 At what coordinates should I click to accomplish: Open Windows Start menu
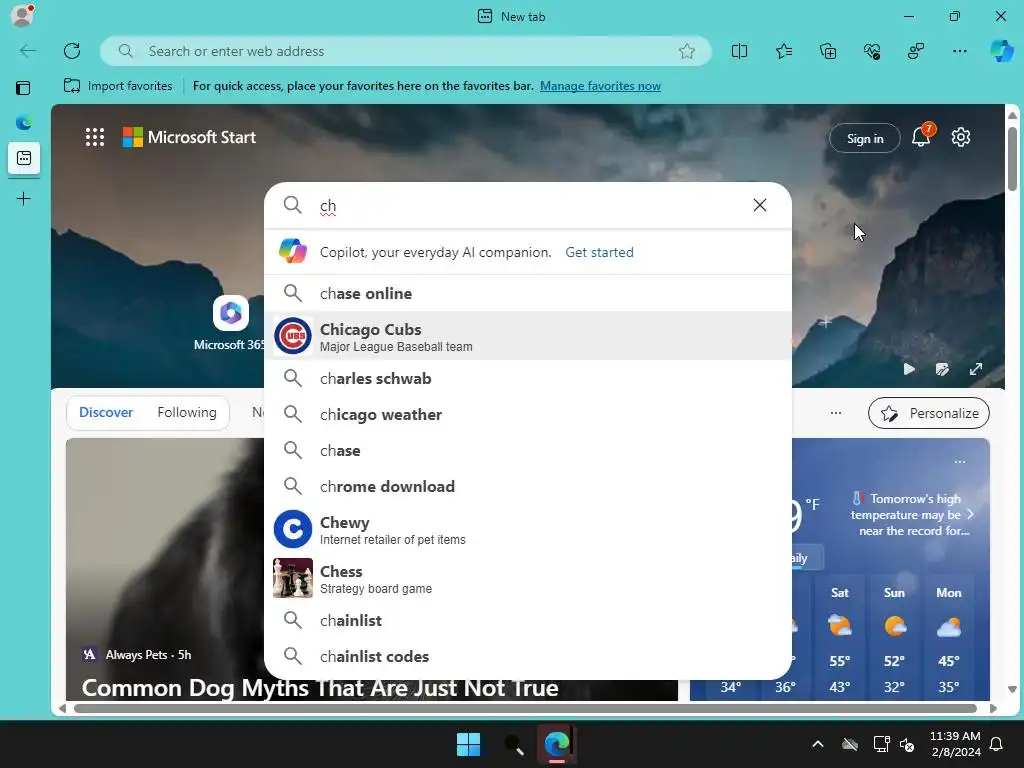(x=468, y=744)
